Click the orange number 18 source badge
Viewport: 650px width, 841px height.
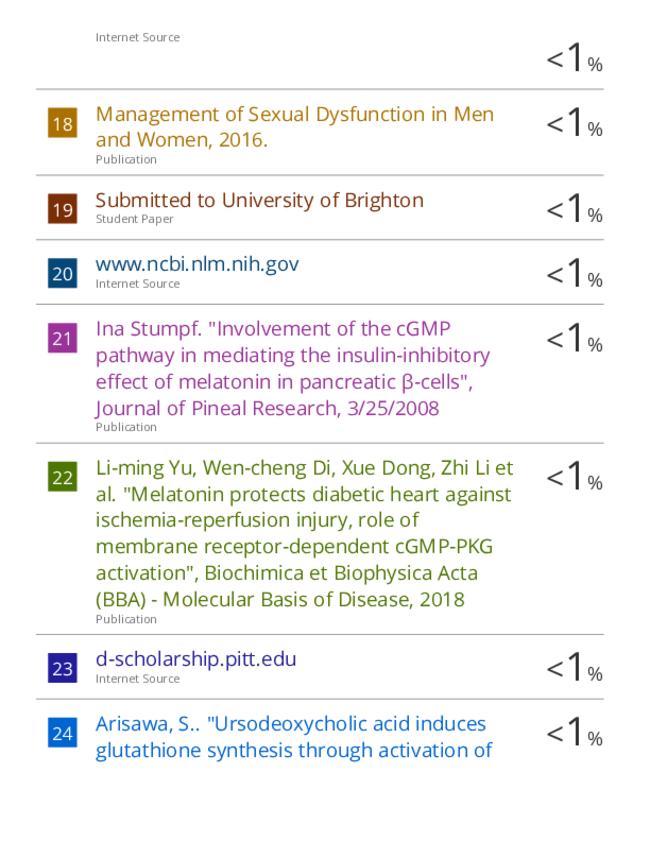62,124
